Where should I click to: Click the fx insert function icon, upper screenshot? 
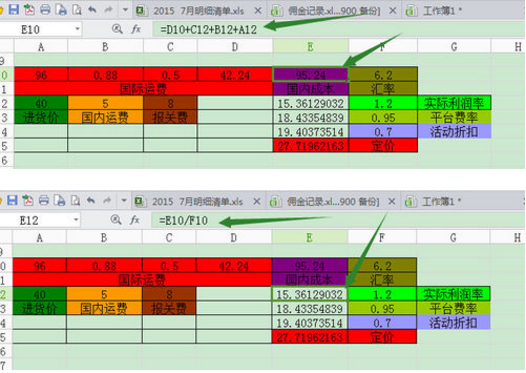click(x=136, y=29)
